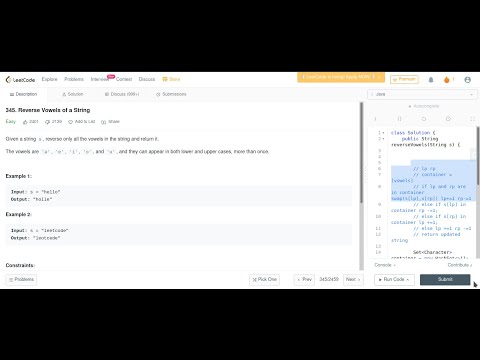Collapse code fold at line 2
This screenshot has width=480, height=360.
click(x=383, y=139)
